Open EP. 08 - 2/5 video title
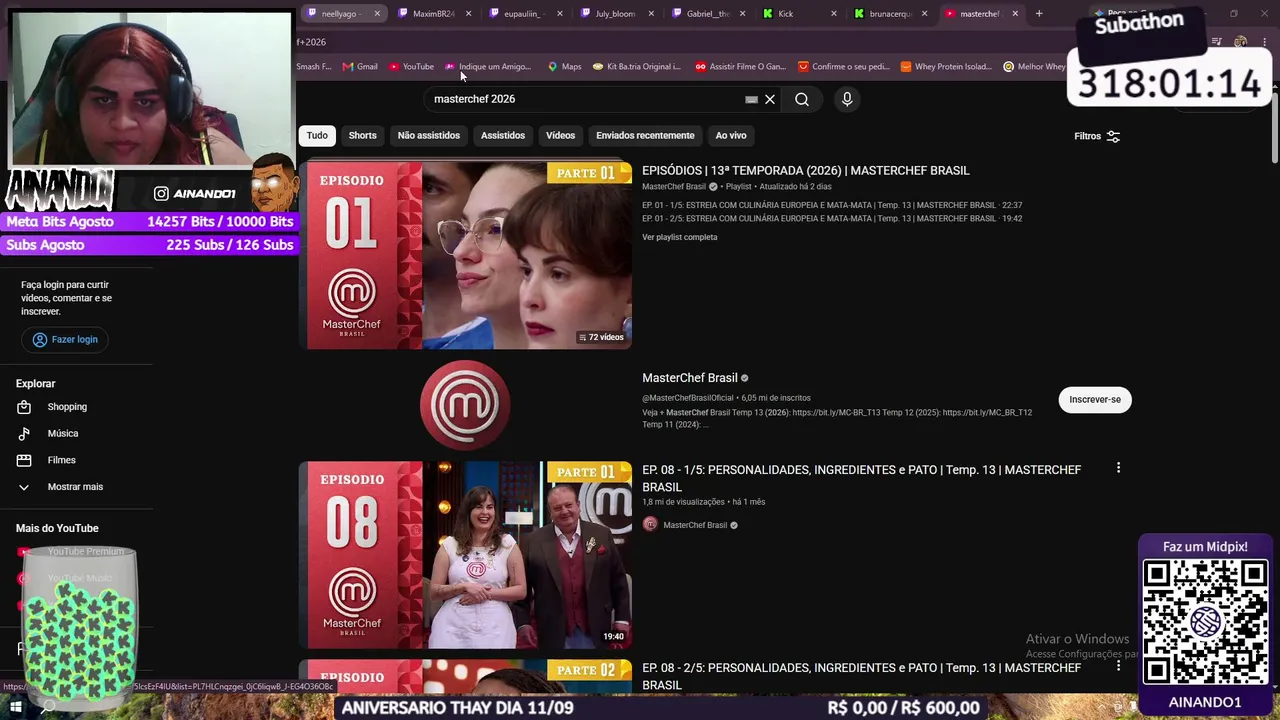Viewport: 1280px width, 720px height. (x=862, y=676)
